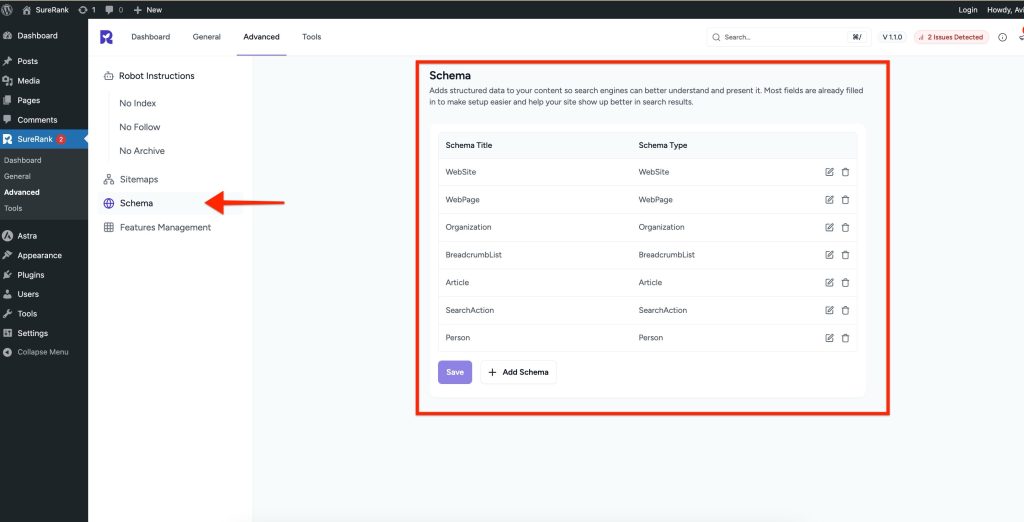Edit the Organization schema
1024x522 pixels.
[x=829, y=227]
